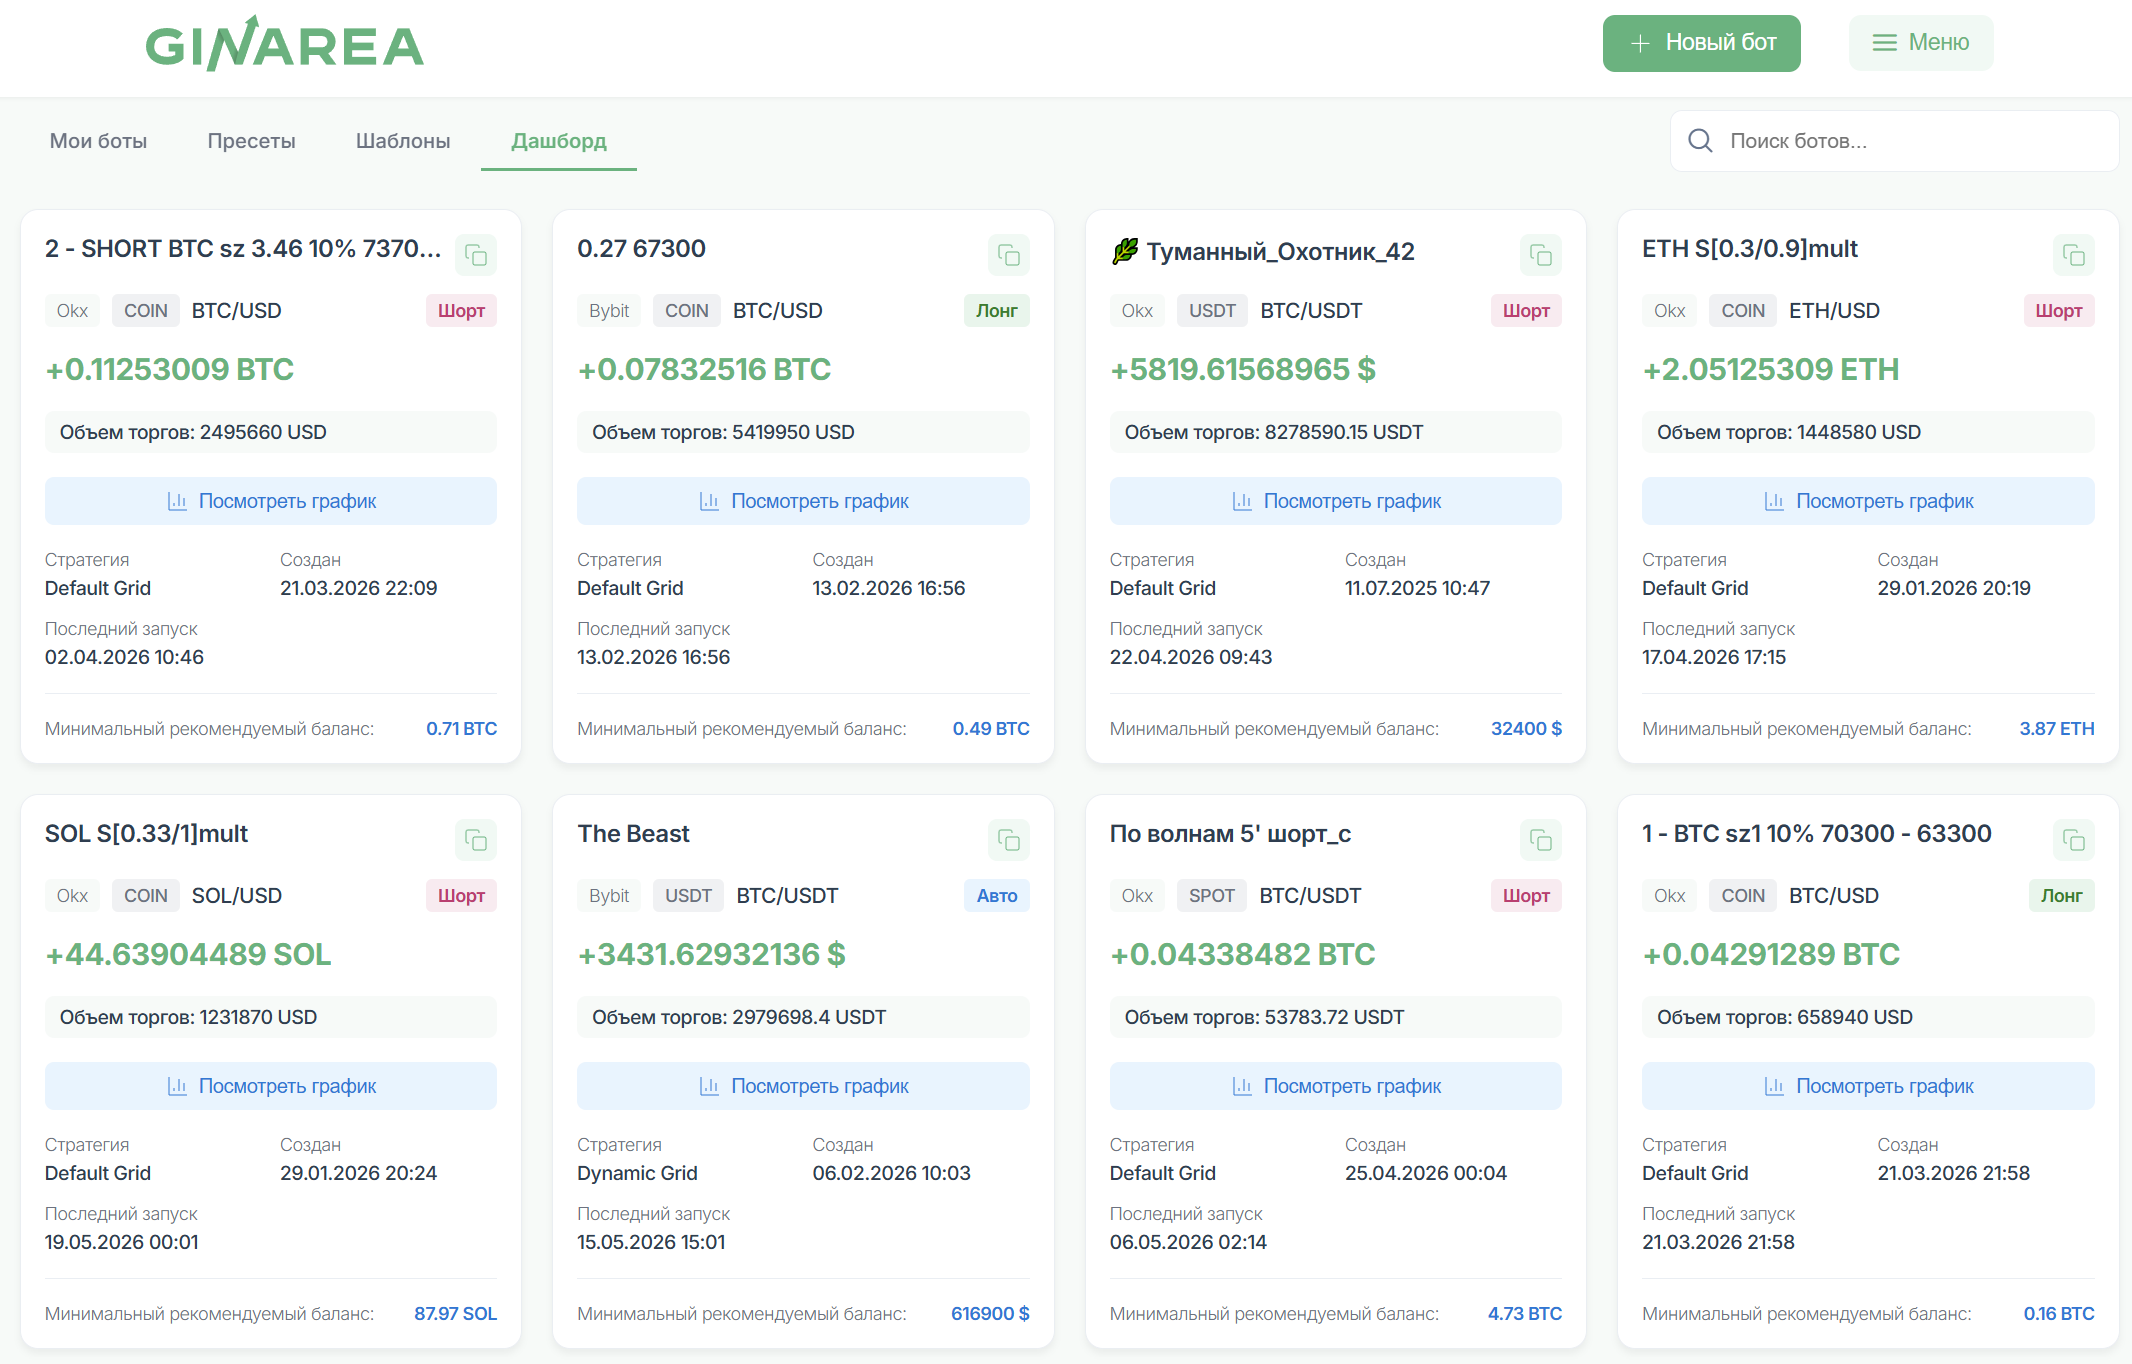Click copy icon on SOL S[0.33/1]mult card
Screen dimensions: 2132x1364
click(476, 840)
